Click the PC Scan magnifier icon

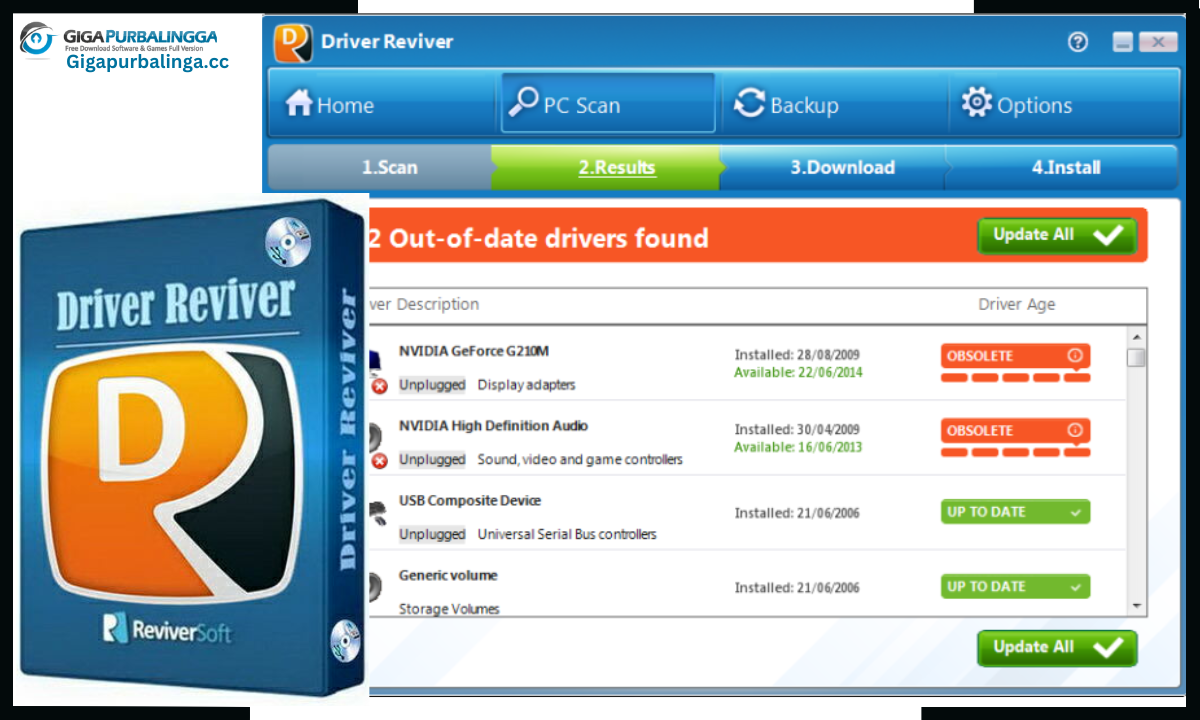pyautogui.click(x=523, y=102)
